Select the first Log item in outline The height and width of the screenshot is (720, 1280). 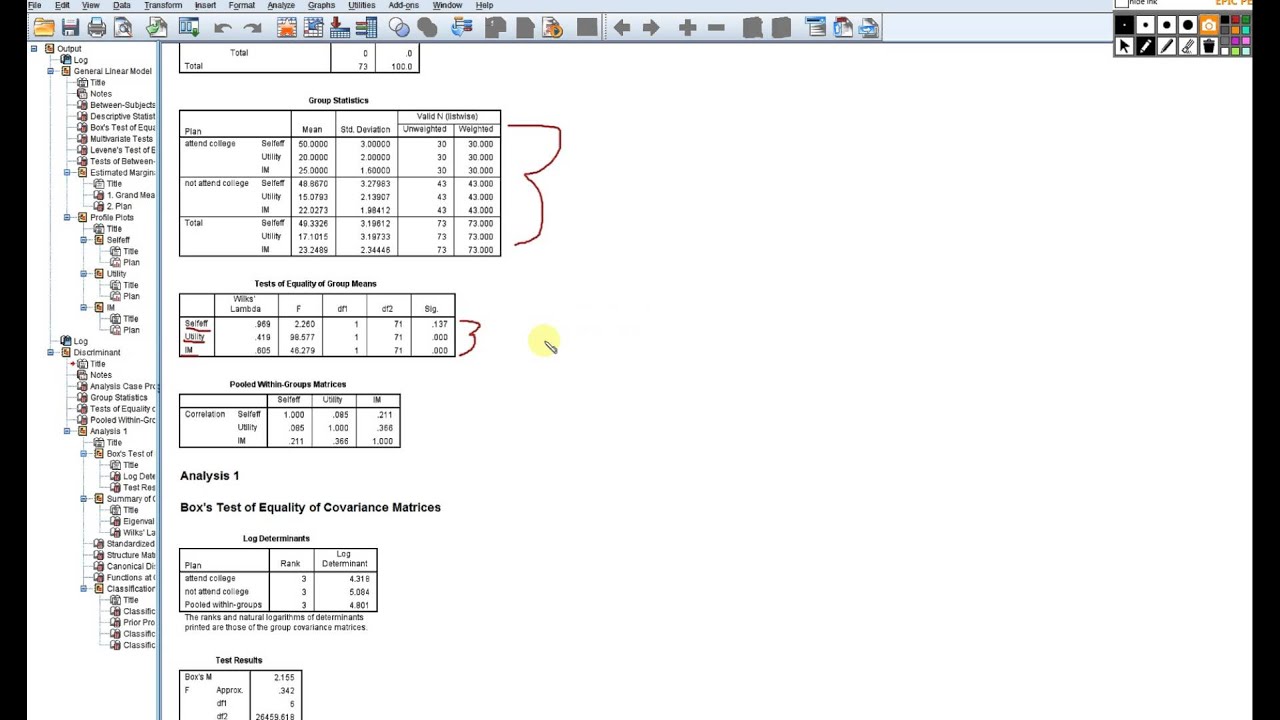tap(80, 60)
